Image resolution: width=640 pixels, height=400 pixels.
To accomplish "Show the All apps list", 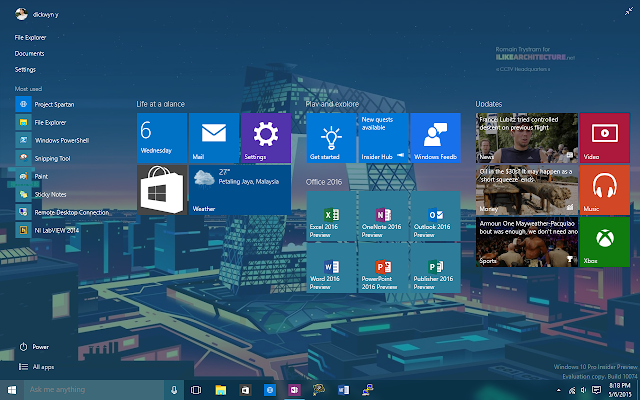I will click(36, 367).
